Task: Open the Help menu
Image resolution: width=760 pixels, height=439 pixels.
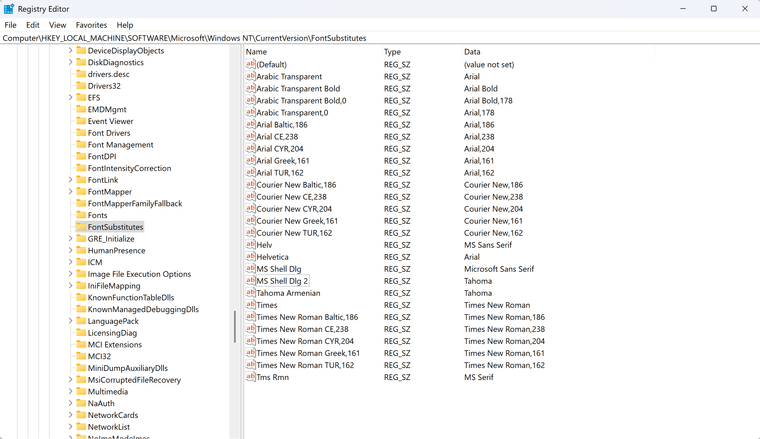Action: (x=125, y=25)
